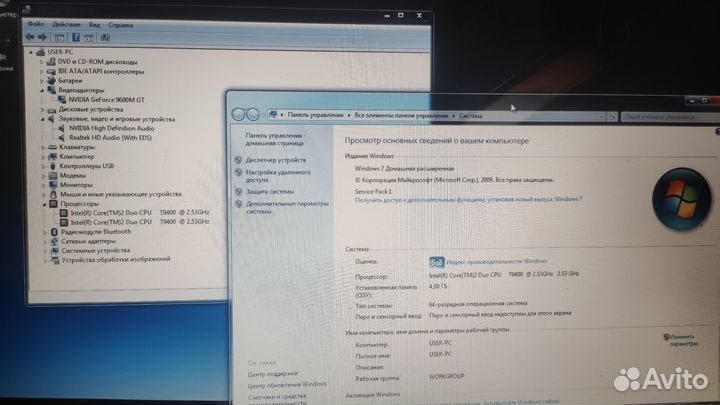Click Все элементы панели управления breadcrumb
This screenshot has height=405, width=720.
point(401,116)
